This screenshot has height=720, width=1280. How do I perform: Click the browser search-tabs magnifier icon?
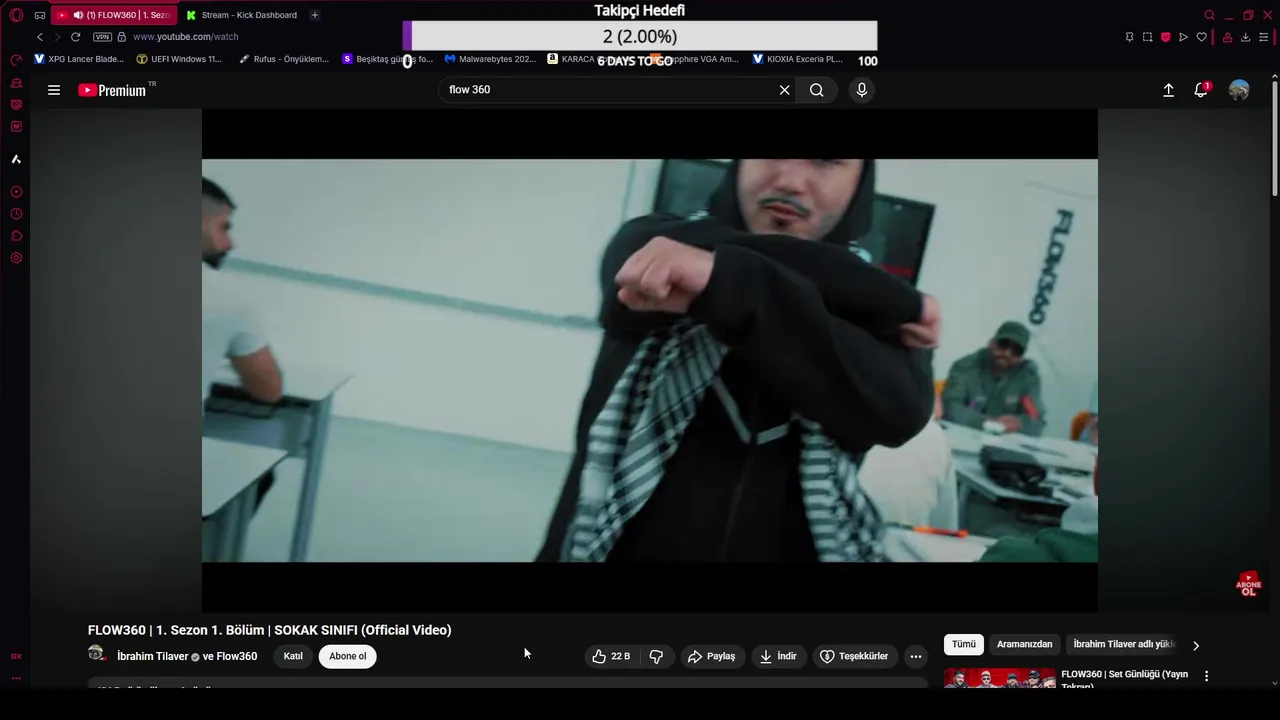click(x=1209, y=15)
